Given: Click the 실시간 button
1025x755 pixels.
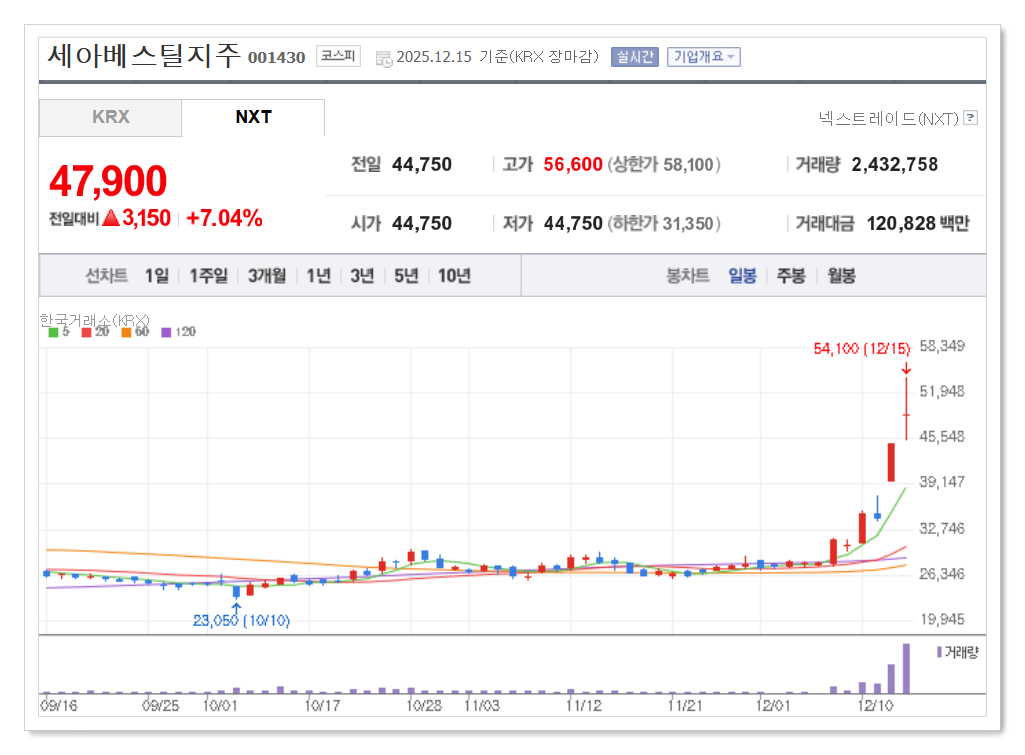Looking at the screenshot, I should [x=635, y=57].
